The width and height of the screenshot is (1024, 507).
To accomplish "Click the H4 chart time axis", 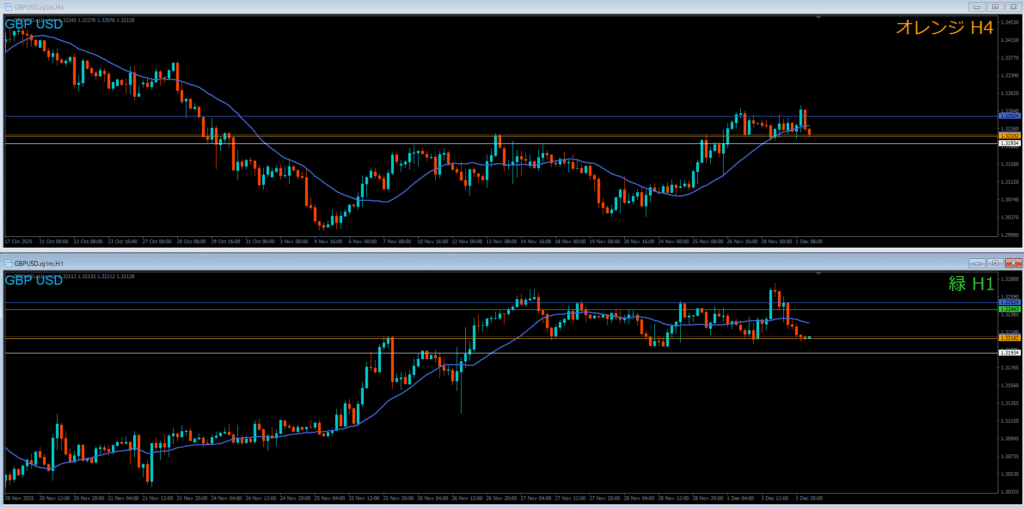I will coord(500,241).
